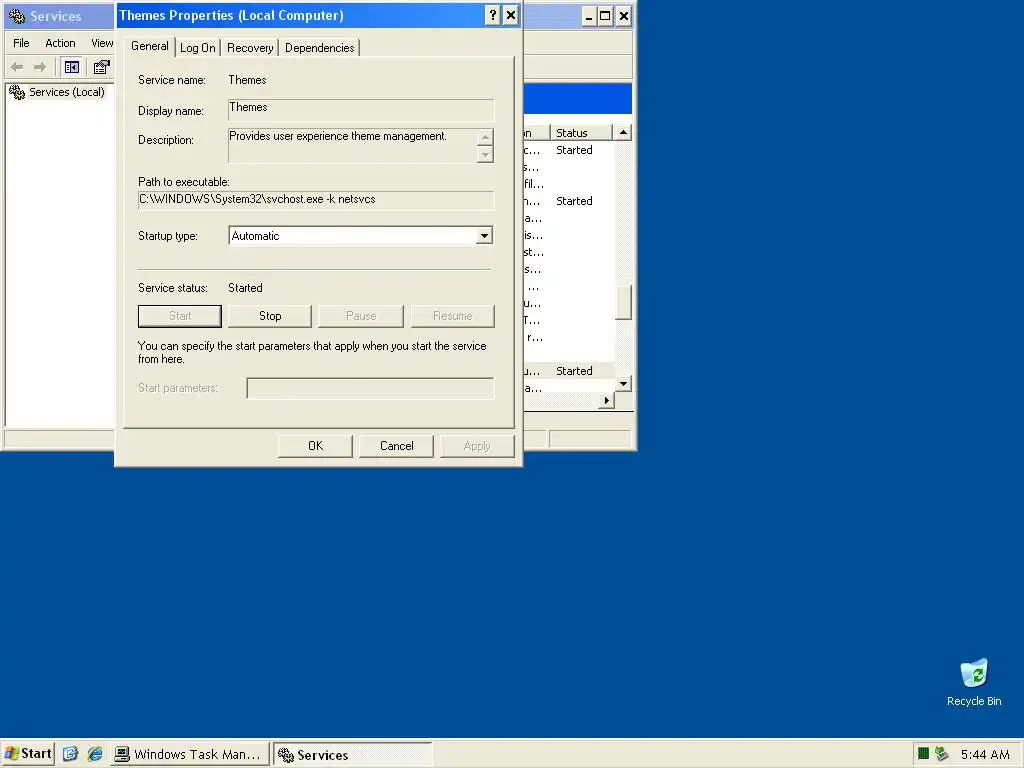Click the Apply button
This screenshot has width=1024, height=768.
click(x=477, y=446)
